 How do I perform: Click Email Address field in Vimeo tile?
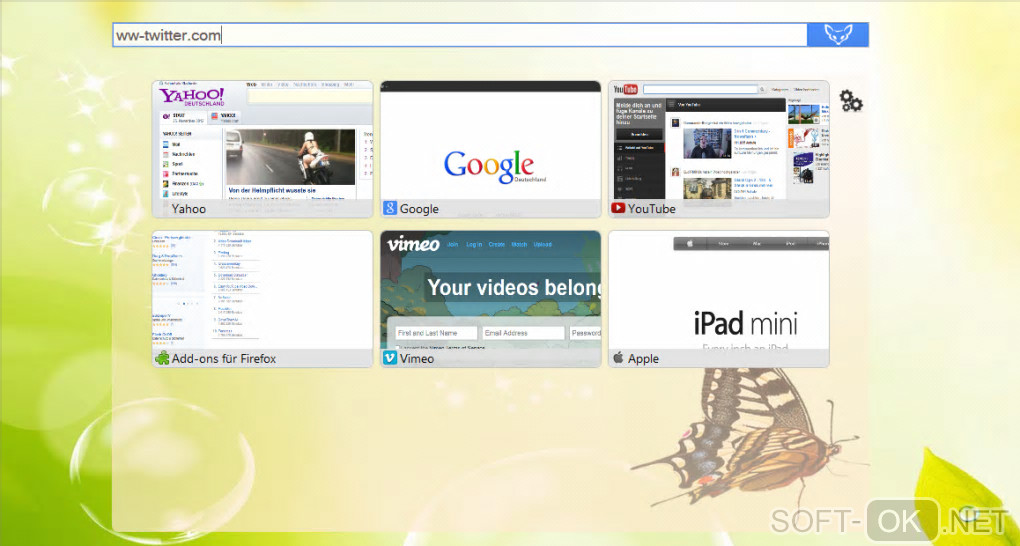click(x=524, y=333)
